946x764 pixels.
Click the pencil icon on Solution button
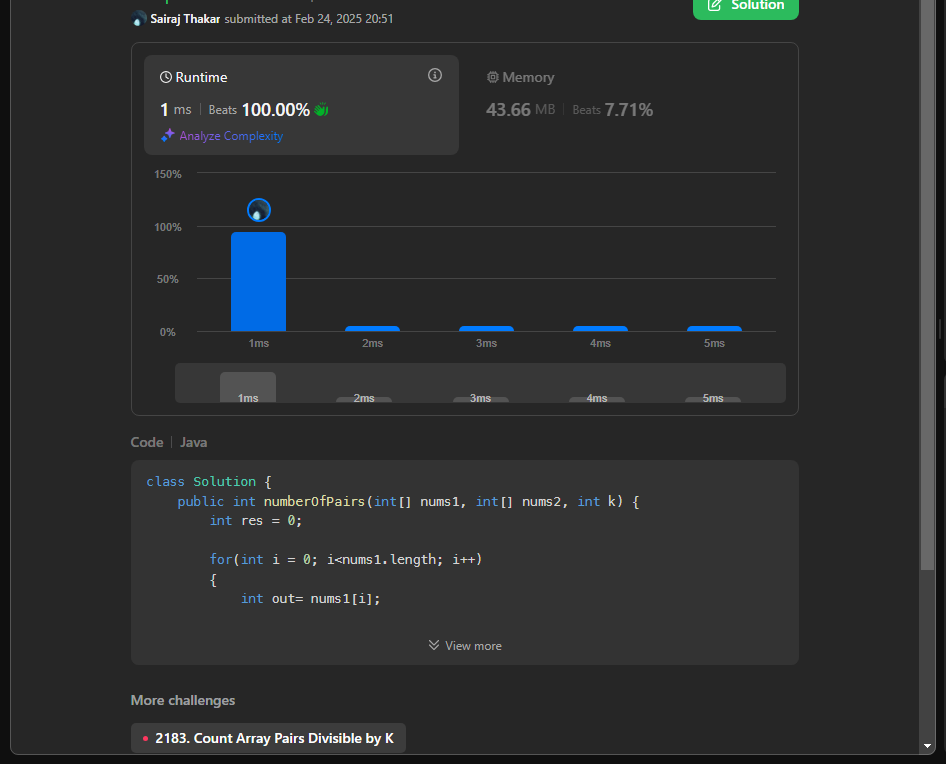[715, 5]
